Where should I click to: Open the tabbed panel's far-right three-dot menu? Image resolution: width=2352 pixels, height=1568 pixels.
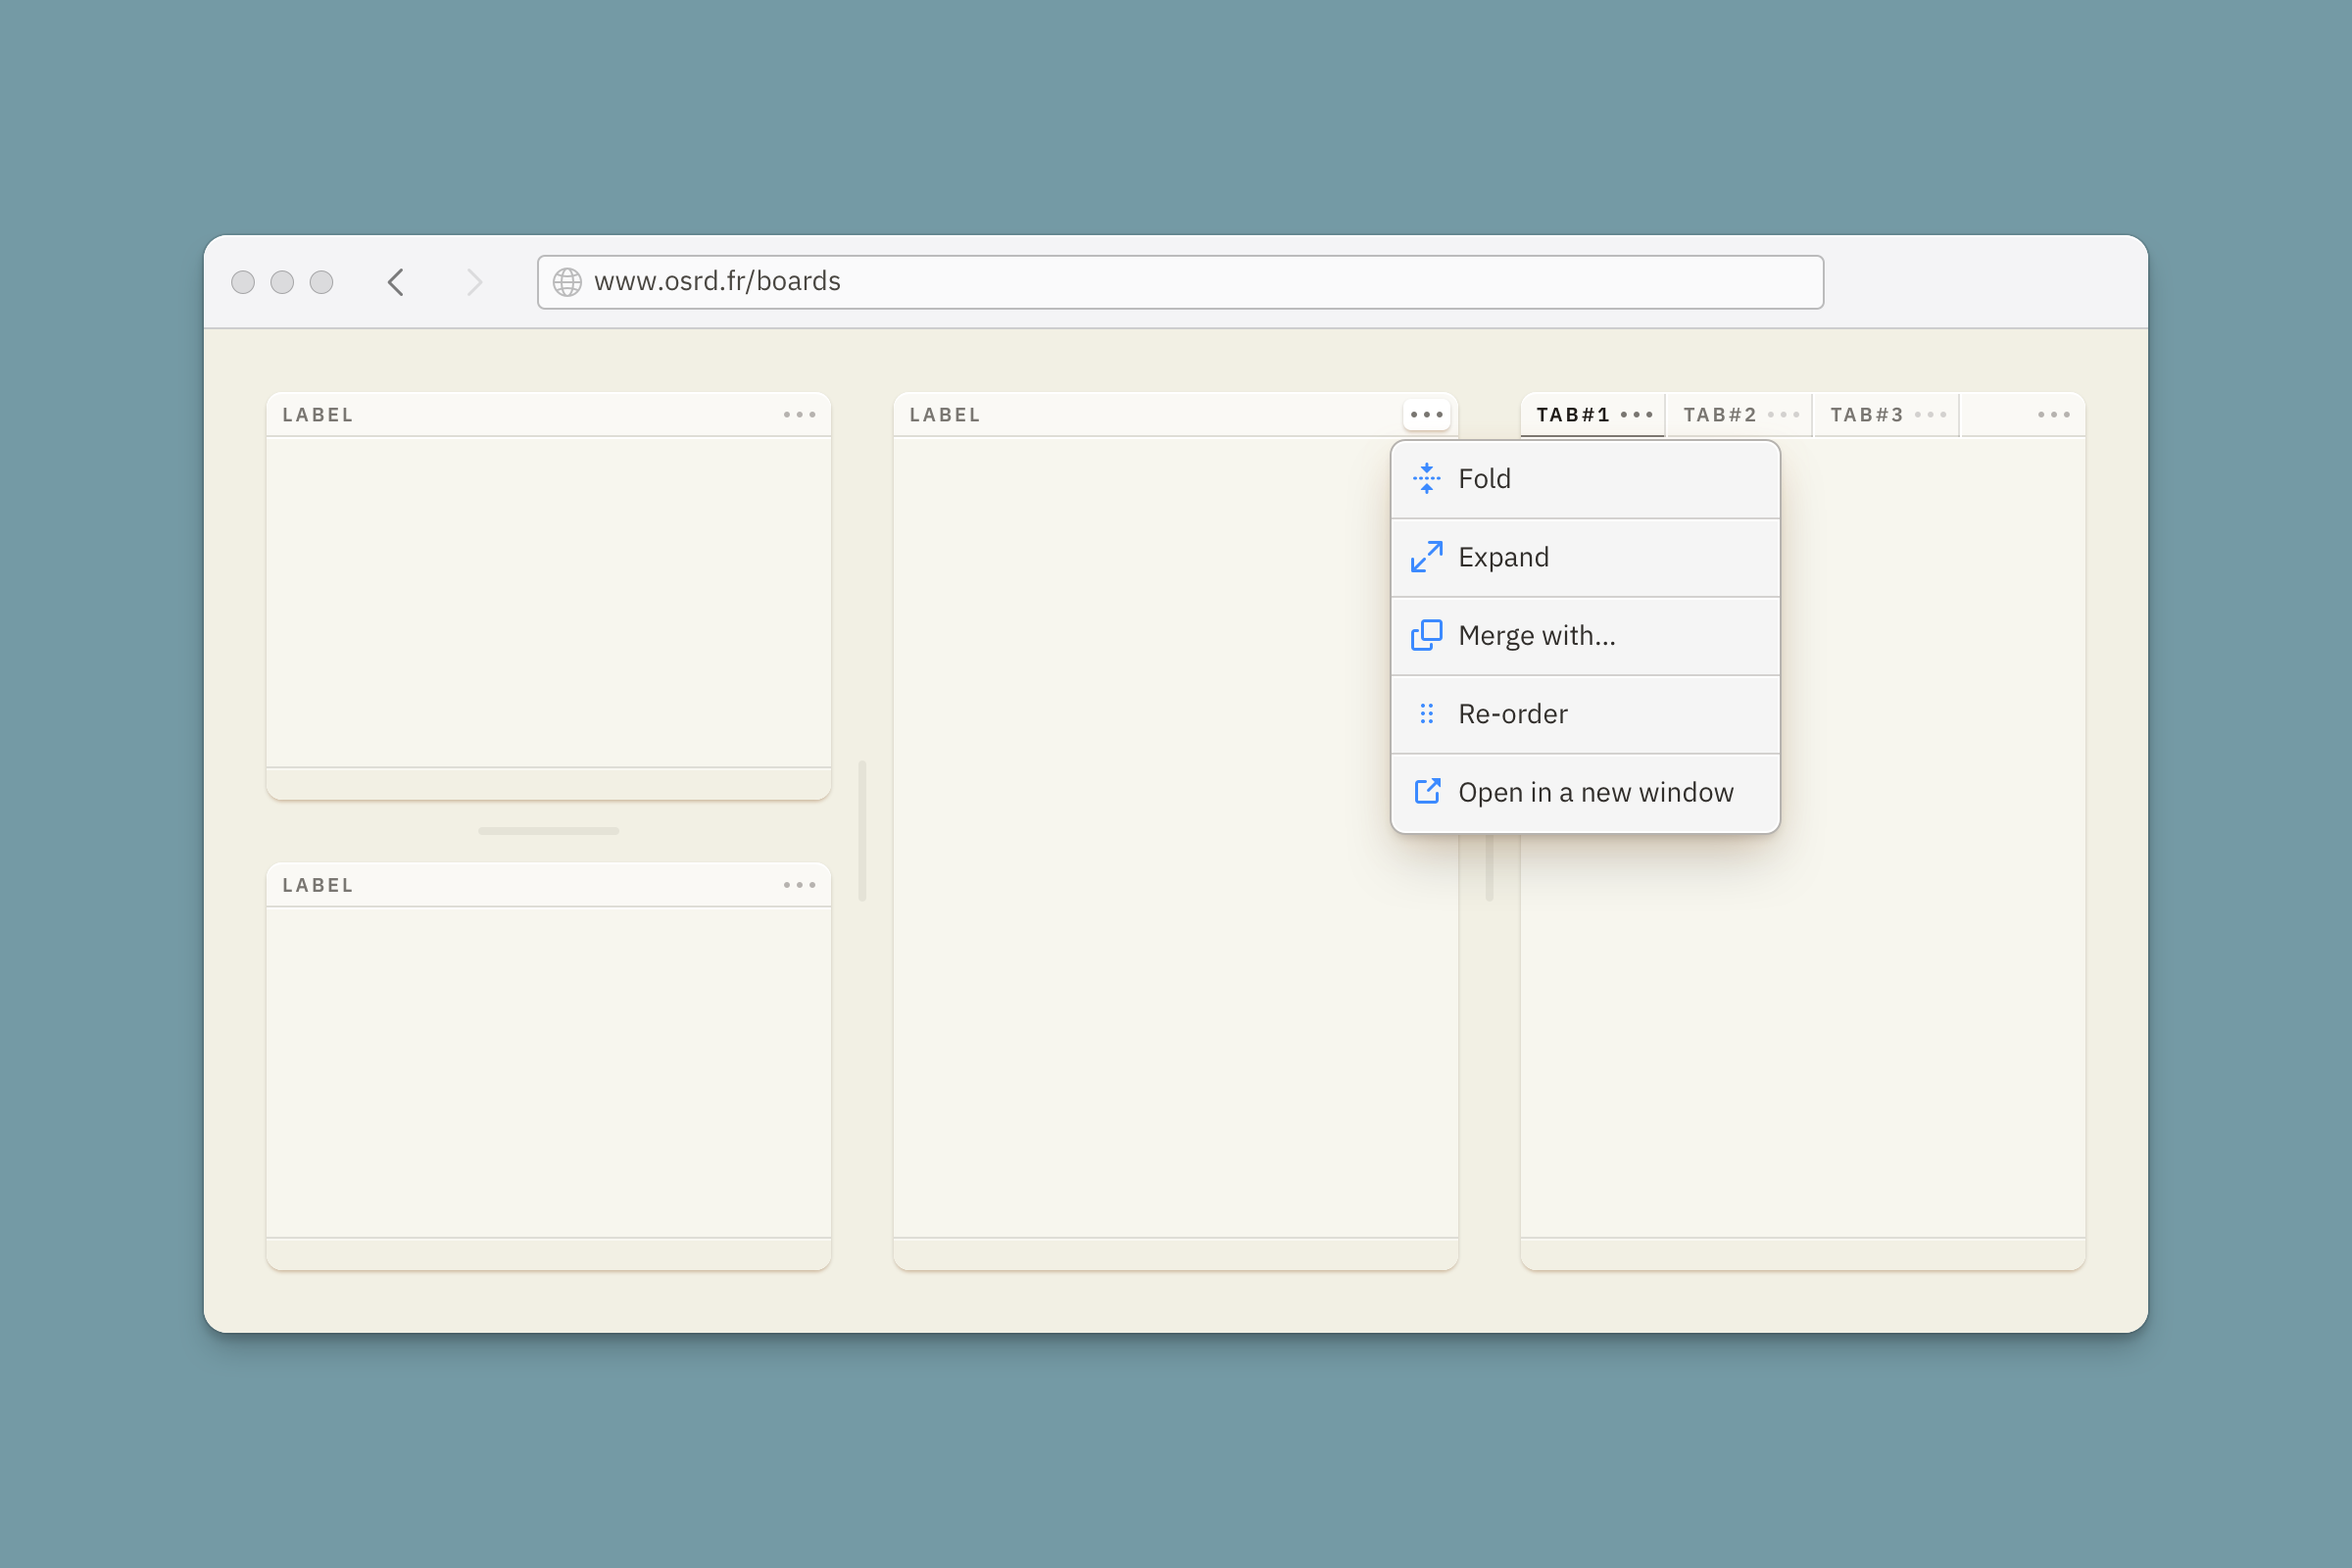point(2053,415)
